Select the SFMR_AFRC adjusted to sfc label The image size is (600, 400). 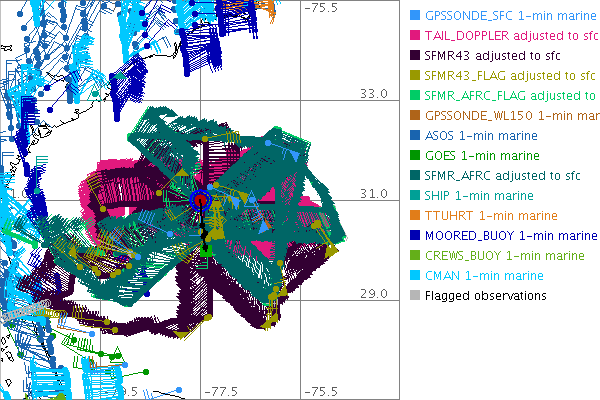[503, 176]
